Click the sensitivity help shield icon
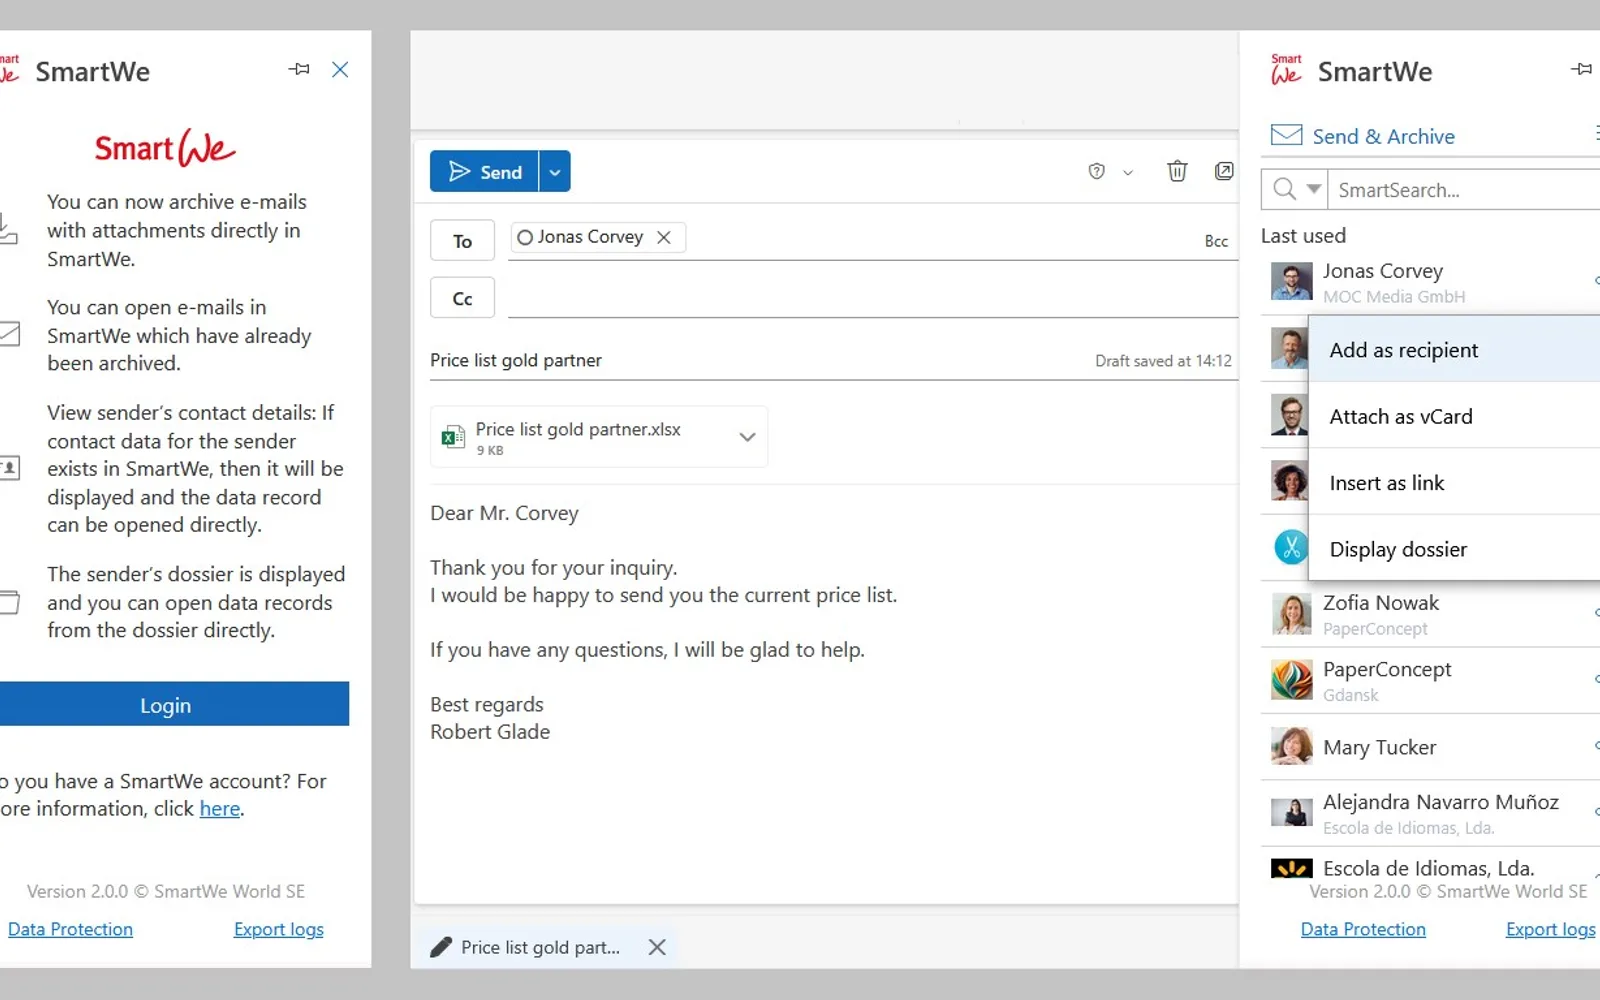The height and width of the screenshot is (1000, 1600). (1096, 171)
